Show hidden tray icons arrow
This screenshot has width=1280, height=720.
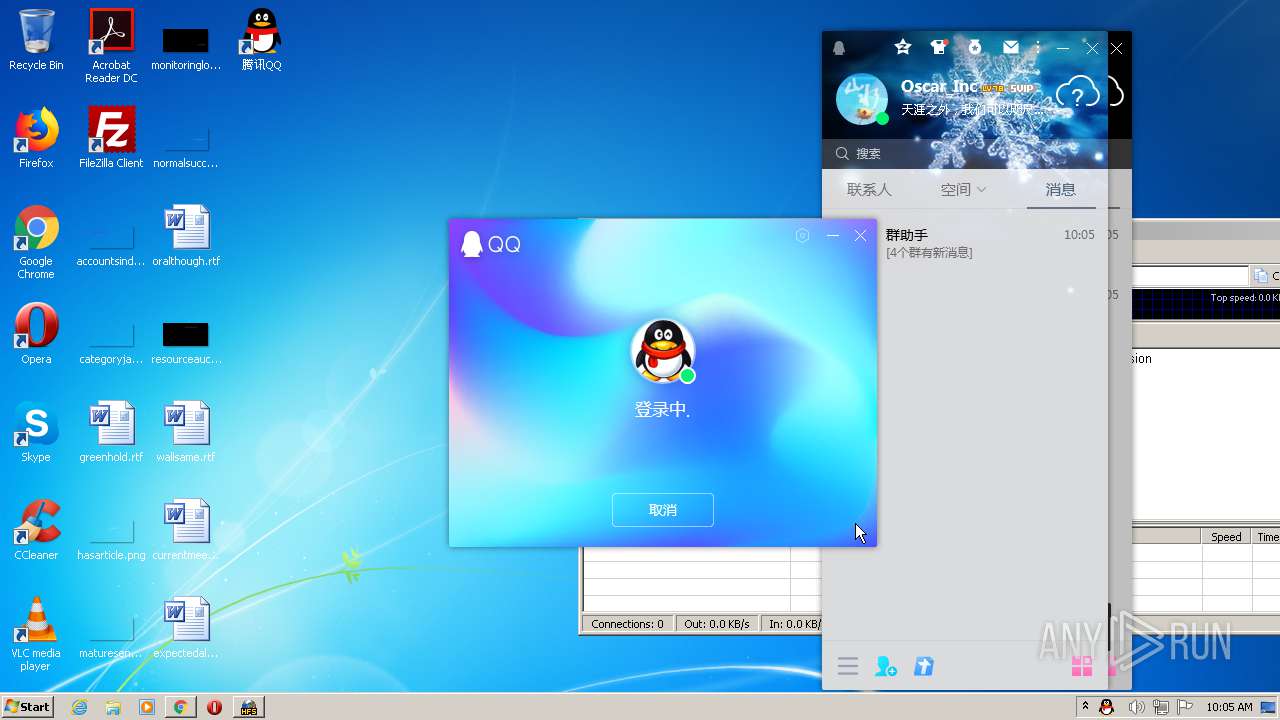point(1085,707)
